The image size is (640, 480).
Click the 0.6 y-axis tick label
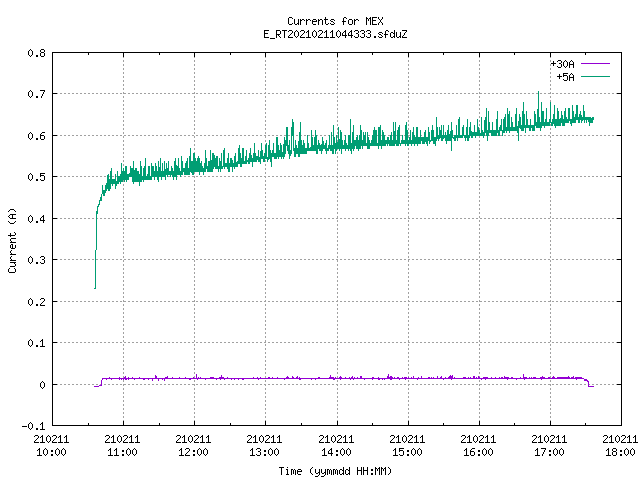[36, 136]
